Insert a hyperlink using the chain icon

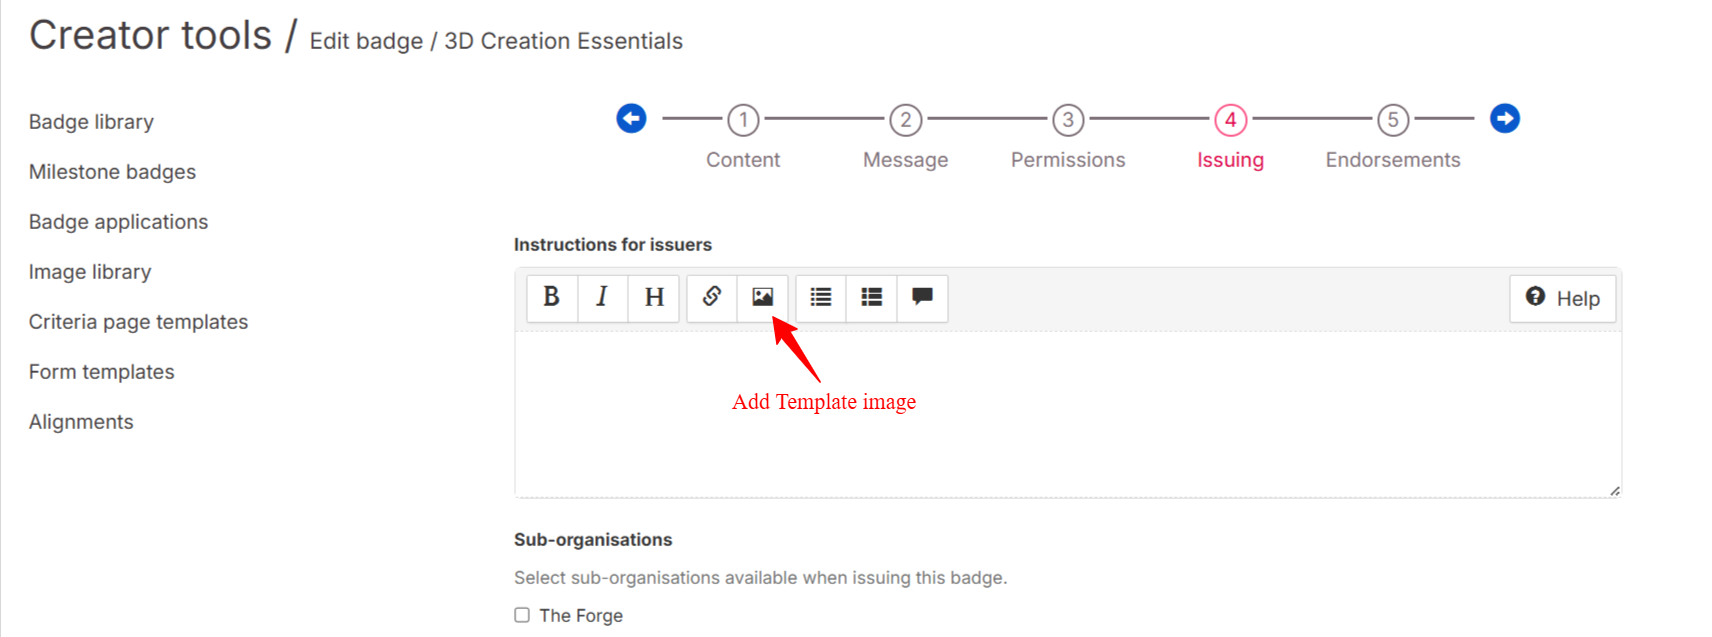pyautogui.click(x=712, y=297)
